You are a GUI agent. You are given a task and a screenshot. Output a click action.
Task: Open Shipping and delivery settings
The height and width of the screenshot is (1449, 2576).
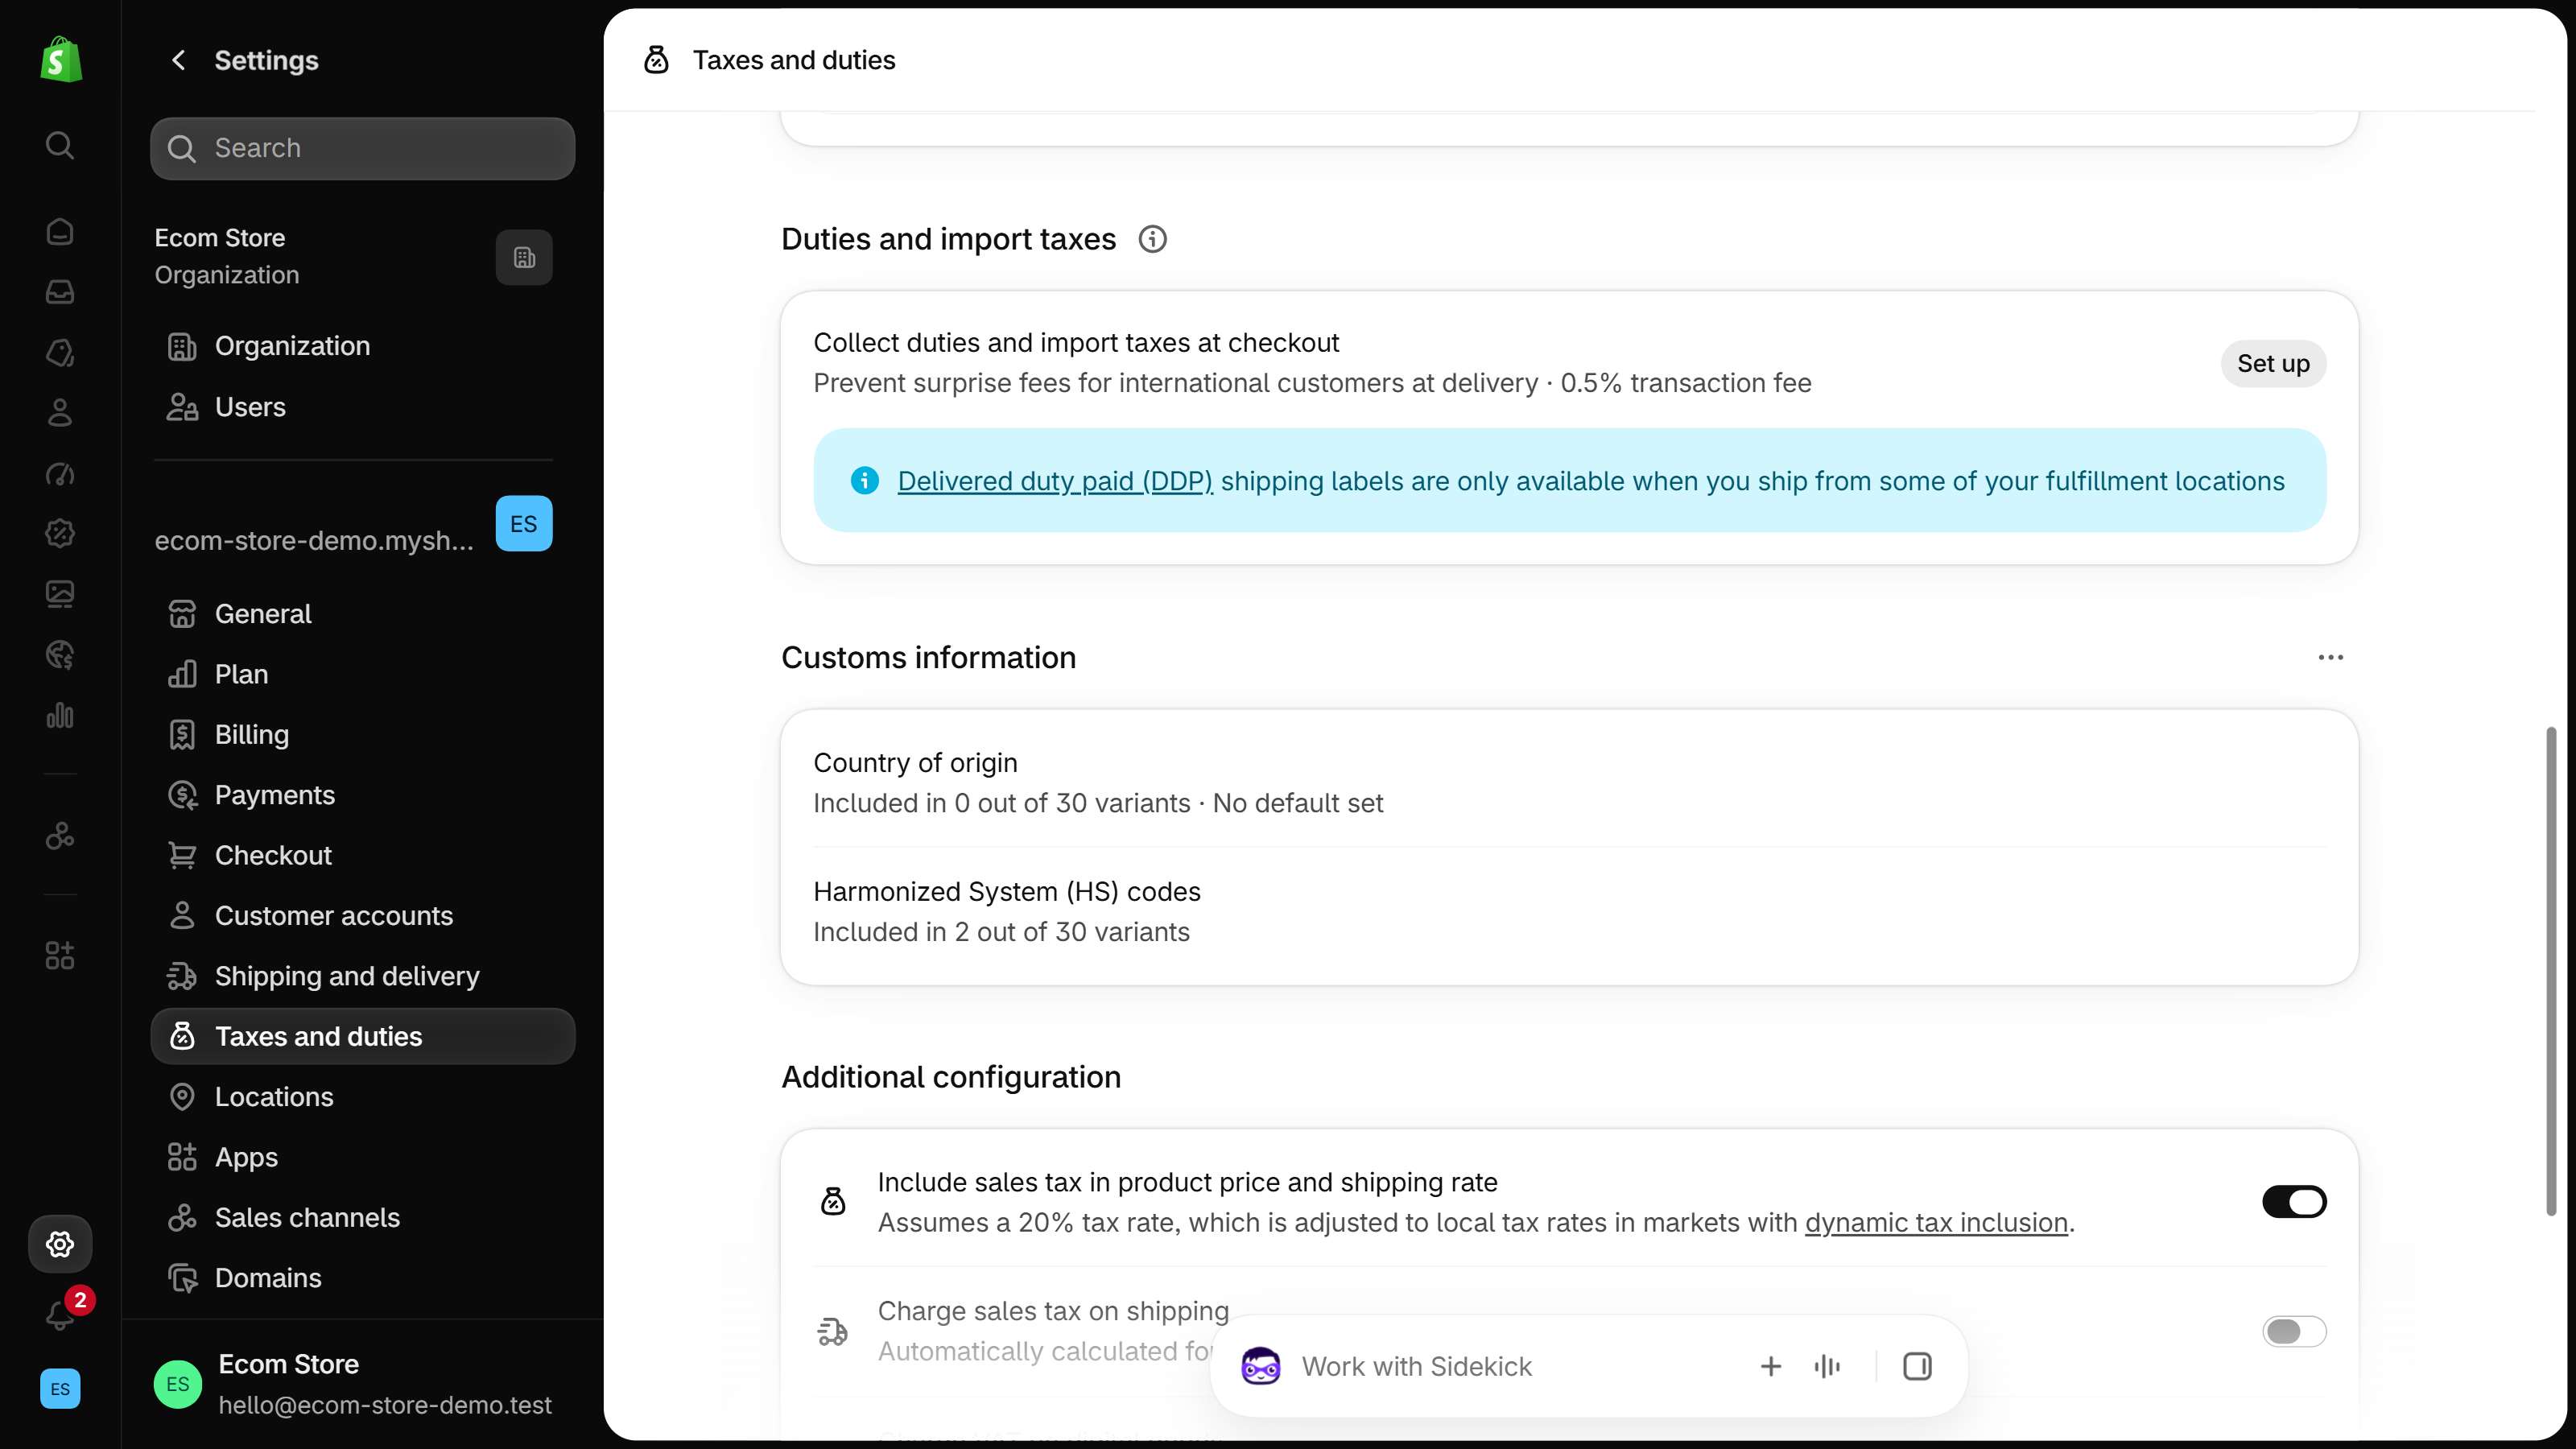tap(362, 976)
